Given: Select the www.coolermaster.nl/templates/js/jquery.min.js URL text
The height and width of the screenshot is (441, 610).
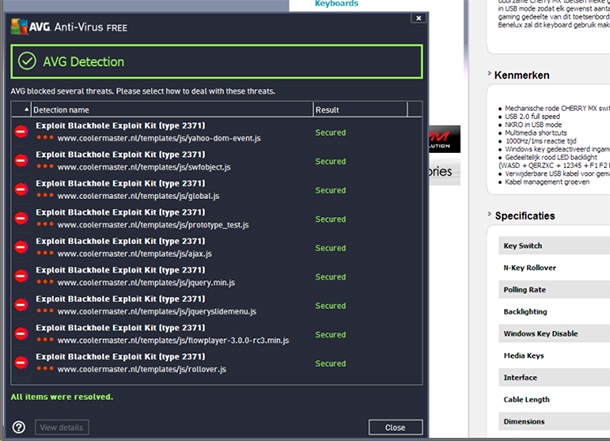Looking at the screenshot, I should (x=146, y=282).
